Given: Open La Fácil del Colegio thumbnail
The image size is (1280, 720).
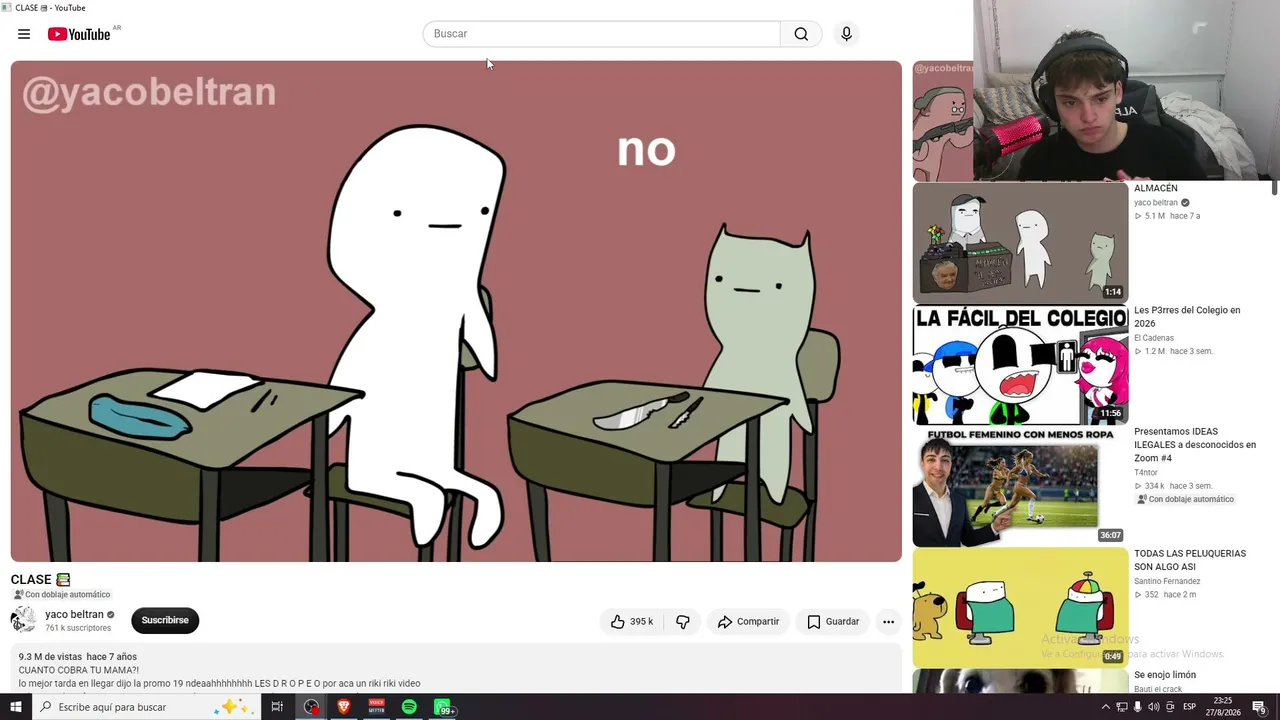Looking at the screenshot, I should pyautogui.click(x=1020, y=365).
